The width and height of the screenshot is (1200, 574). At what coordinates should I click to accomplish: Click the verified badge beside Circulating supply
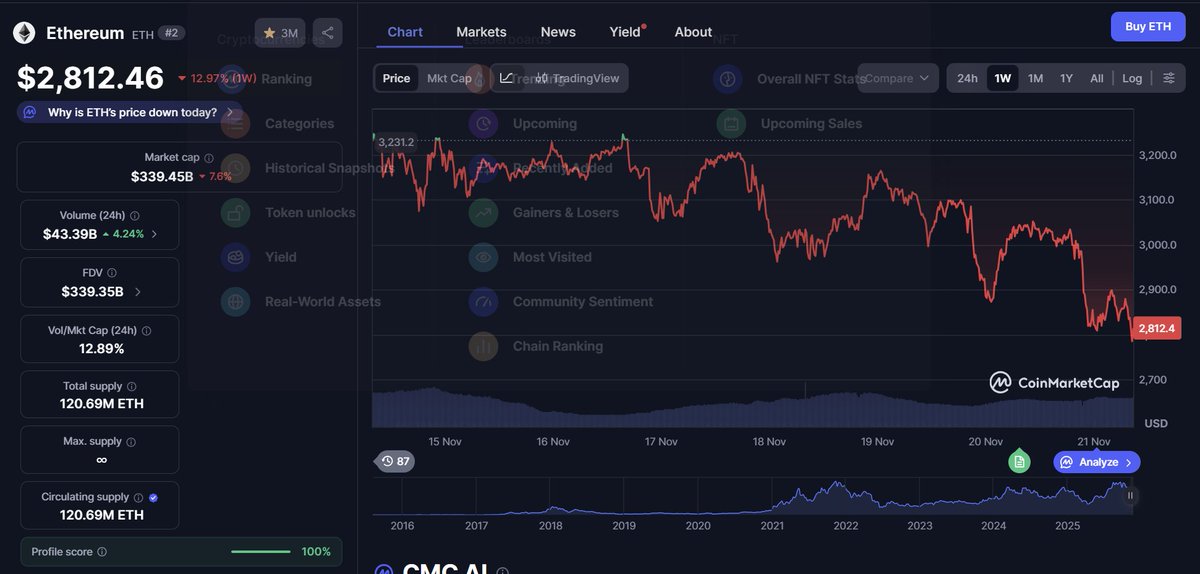click(153, 497)
